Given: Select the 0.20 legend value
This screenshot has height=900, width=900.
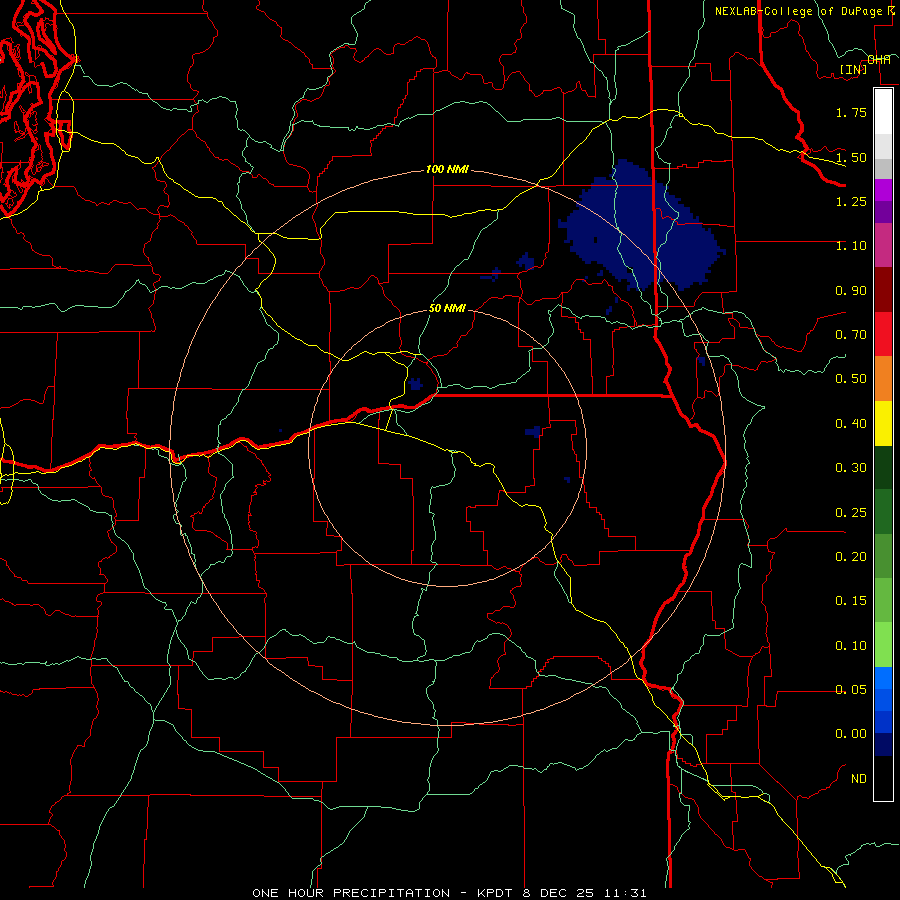Looking at the screenshot, I should click(x=851, y=557).
